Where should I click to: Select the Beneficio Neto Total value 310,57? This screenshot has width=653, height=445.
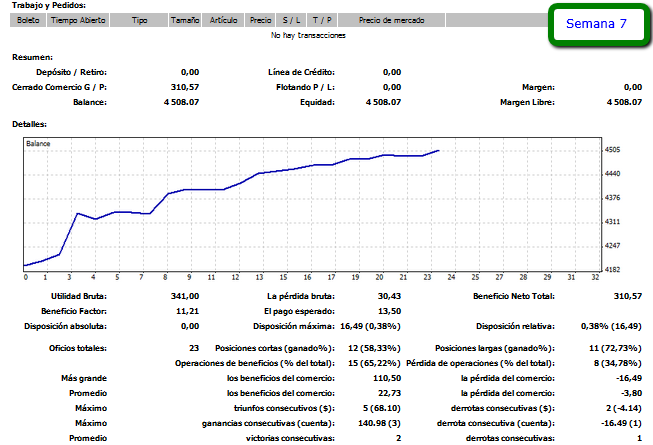(x=625, y=296)
